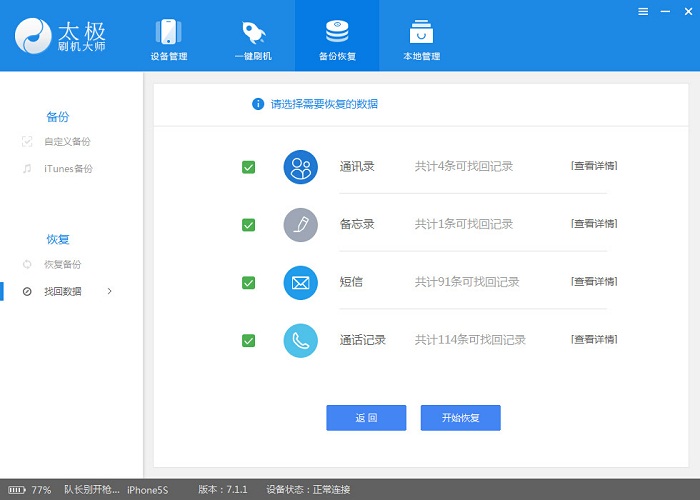Open the 本地管理 shopping bag icon
Screen dimensions: 700x500
click(x=421, y=32)
